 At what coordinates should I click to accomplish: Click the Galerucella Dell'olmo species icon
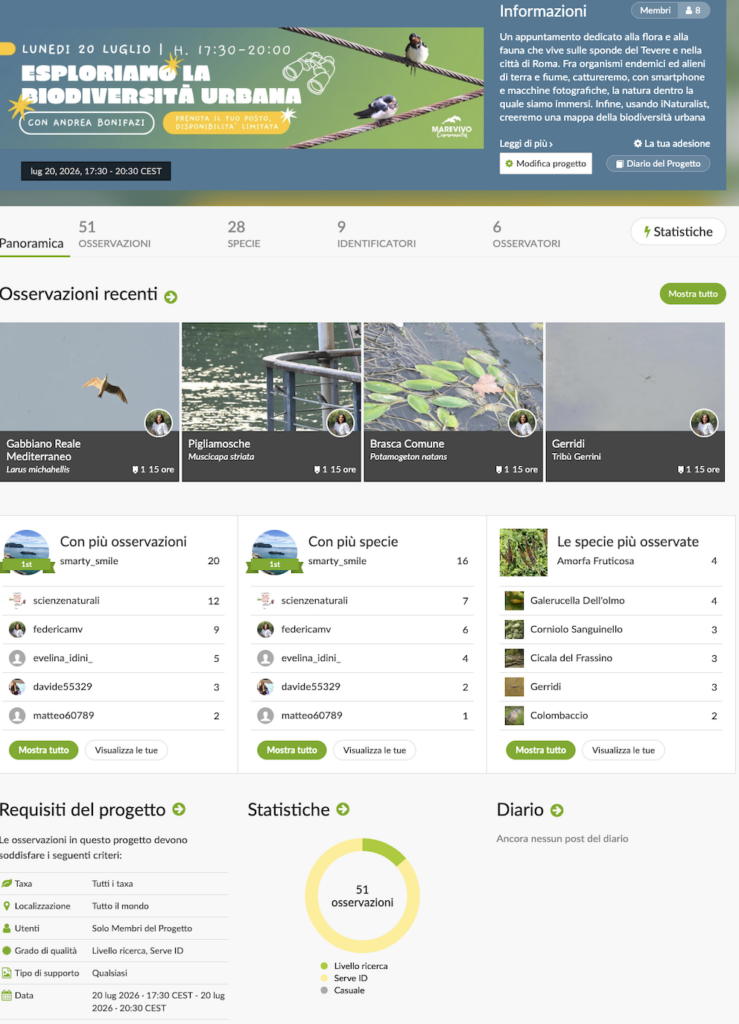point(514,601)
